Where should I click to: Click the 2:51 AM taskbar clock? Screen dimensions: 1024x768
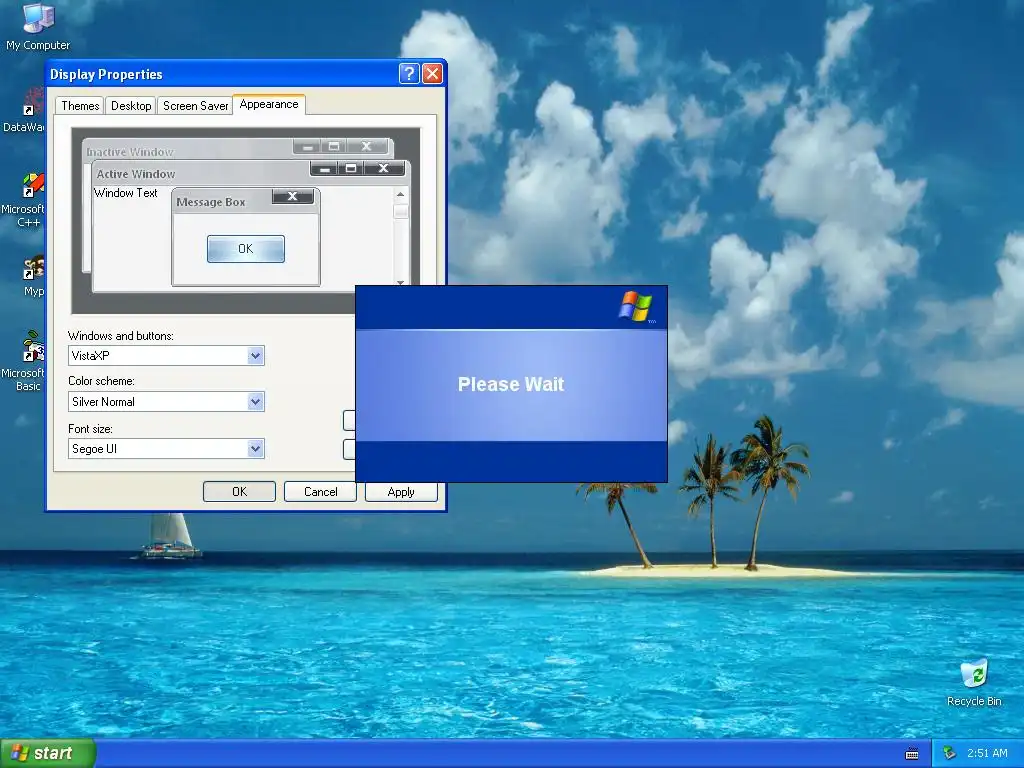pyautogui.click(x=987, y=753)
